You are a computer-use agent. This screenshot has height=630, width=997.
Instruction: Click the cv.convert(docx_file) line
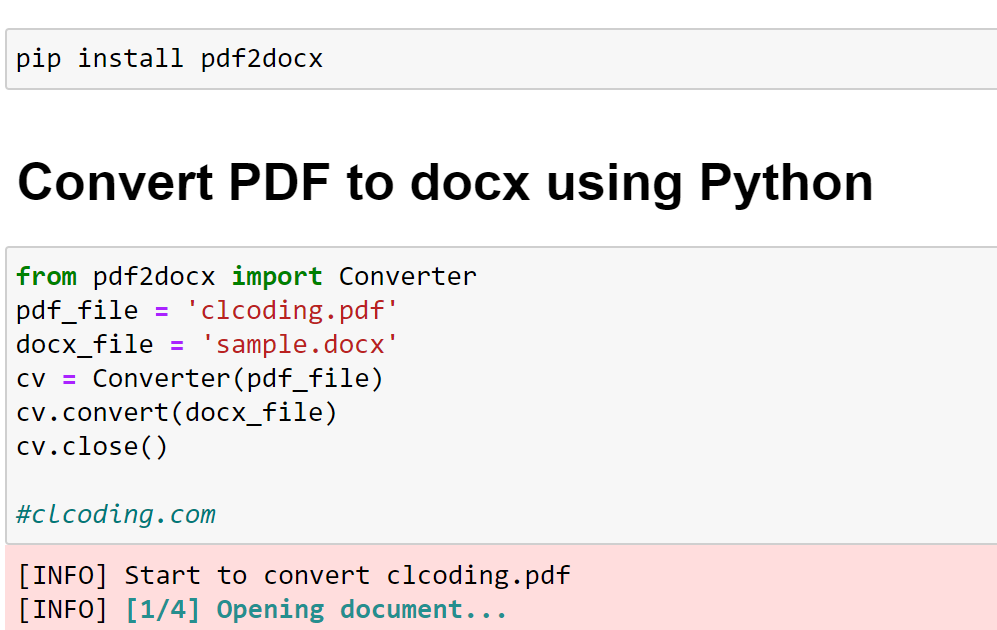pyautogui.click(x=177, y=413)
